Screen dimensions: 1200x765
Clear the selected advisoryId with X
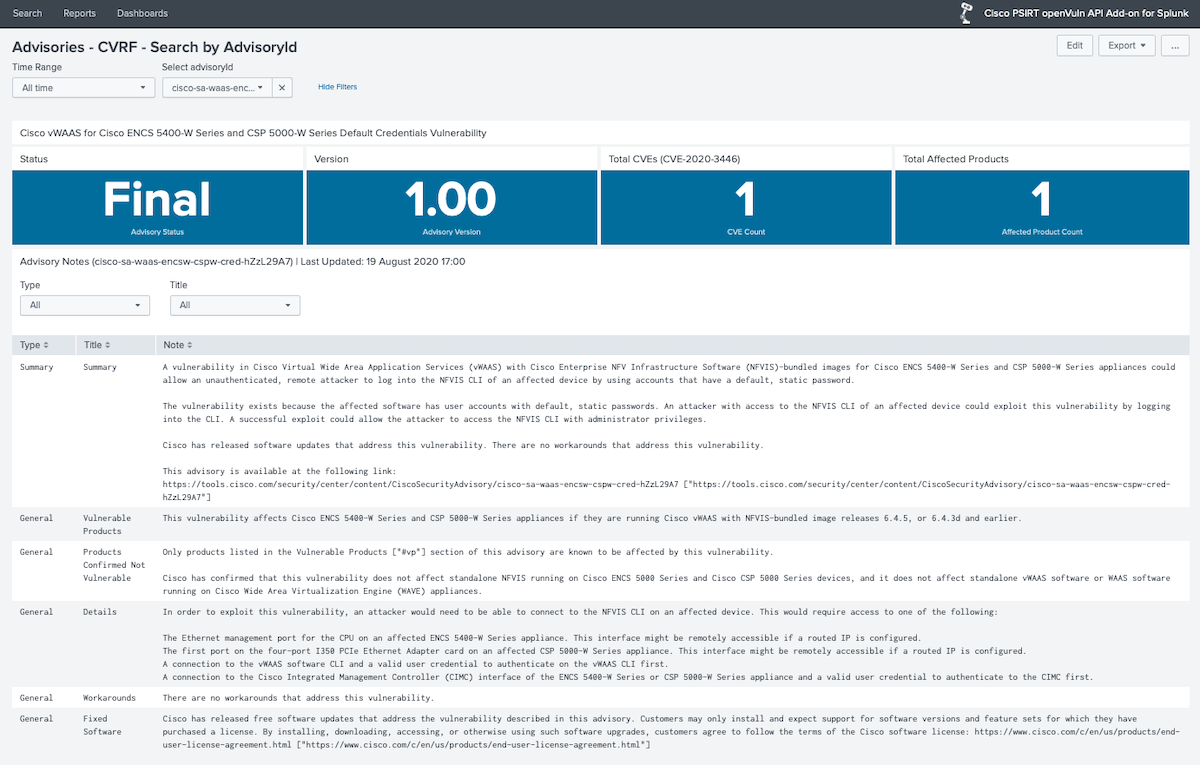click(x=282, y=88)
